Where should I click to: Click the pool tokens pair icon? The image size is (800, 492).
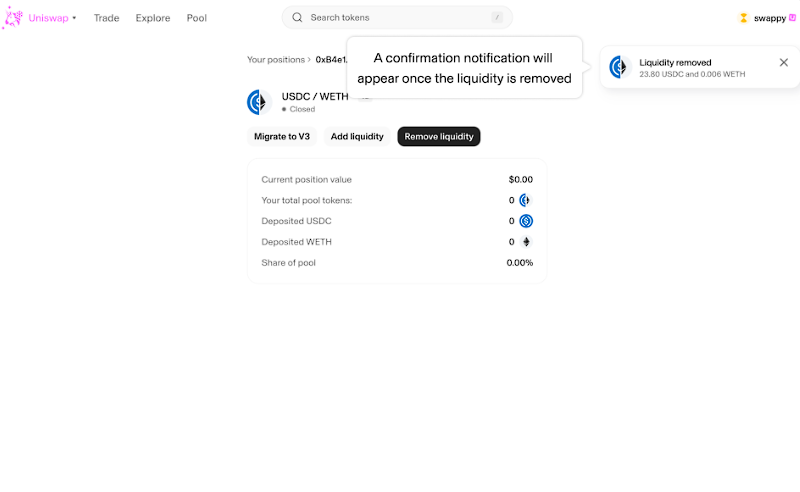coord(525,201)
